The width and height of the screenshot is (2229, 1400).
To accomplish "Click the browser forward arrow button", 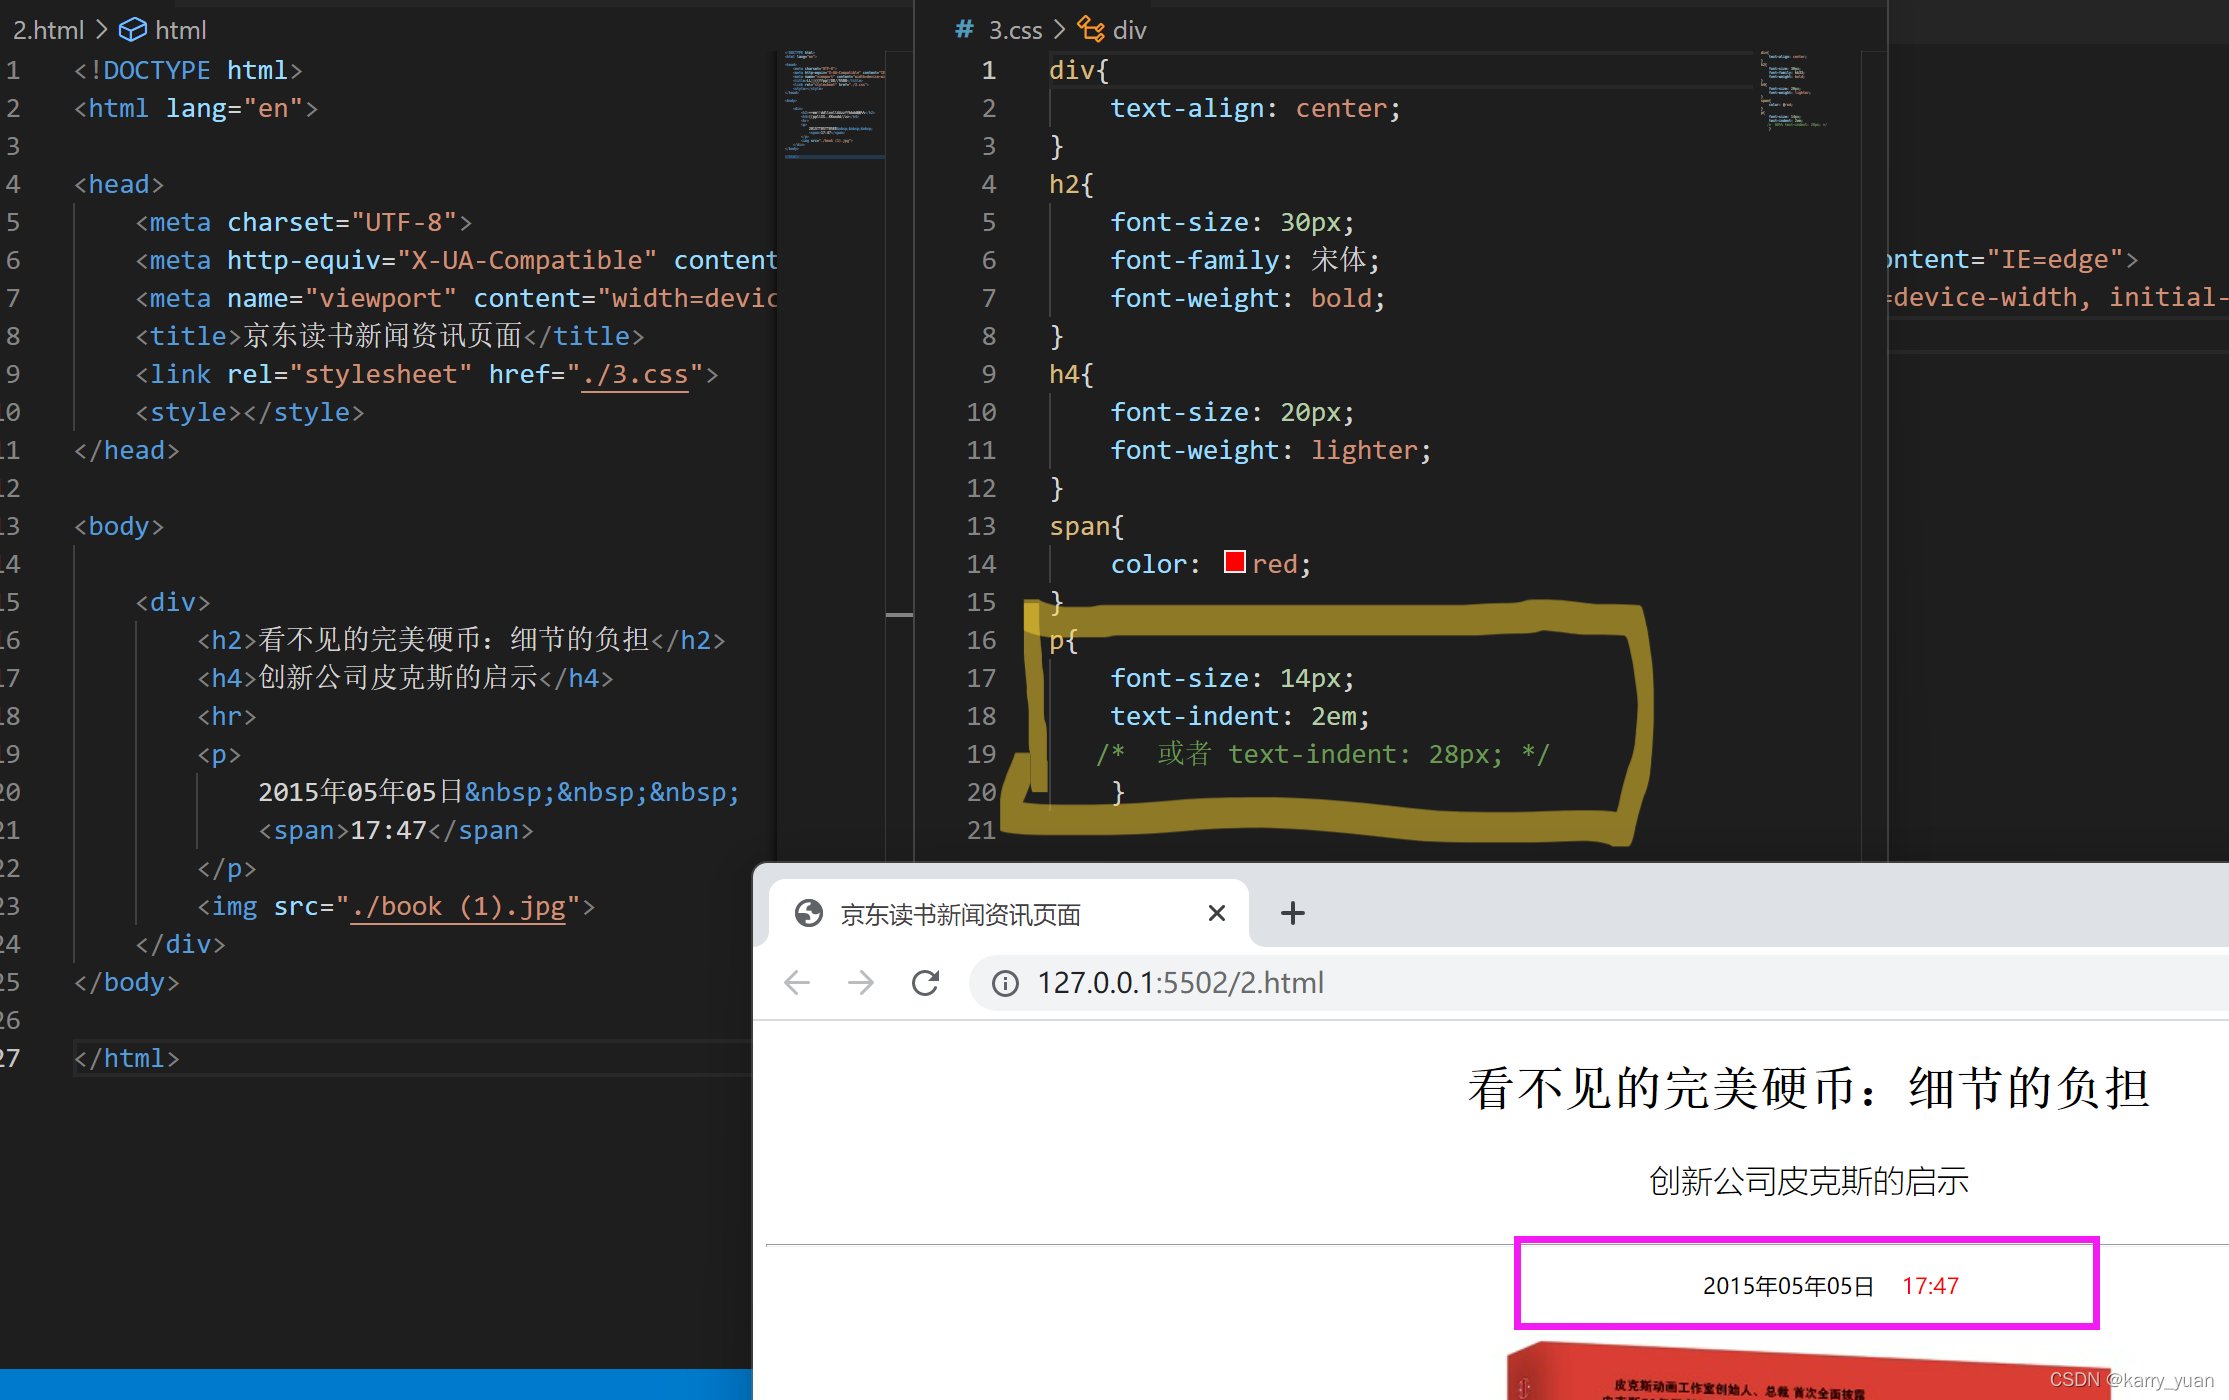I will (861, 983).
